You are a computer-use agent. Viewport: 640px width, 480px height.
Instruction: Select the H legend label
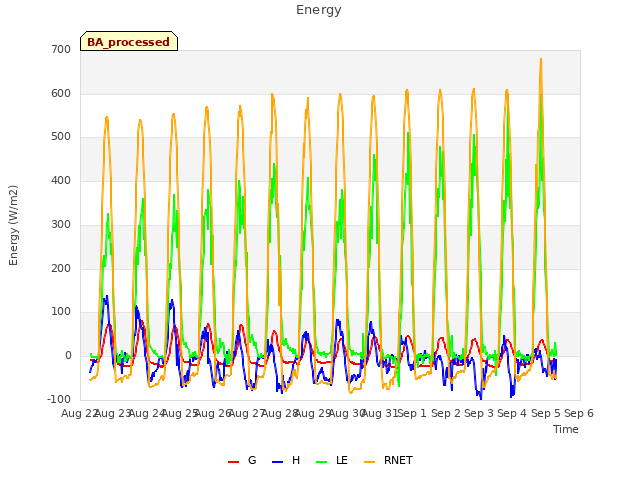click(296, 460)
